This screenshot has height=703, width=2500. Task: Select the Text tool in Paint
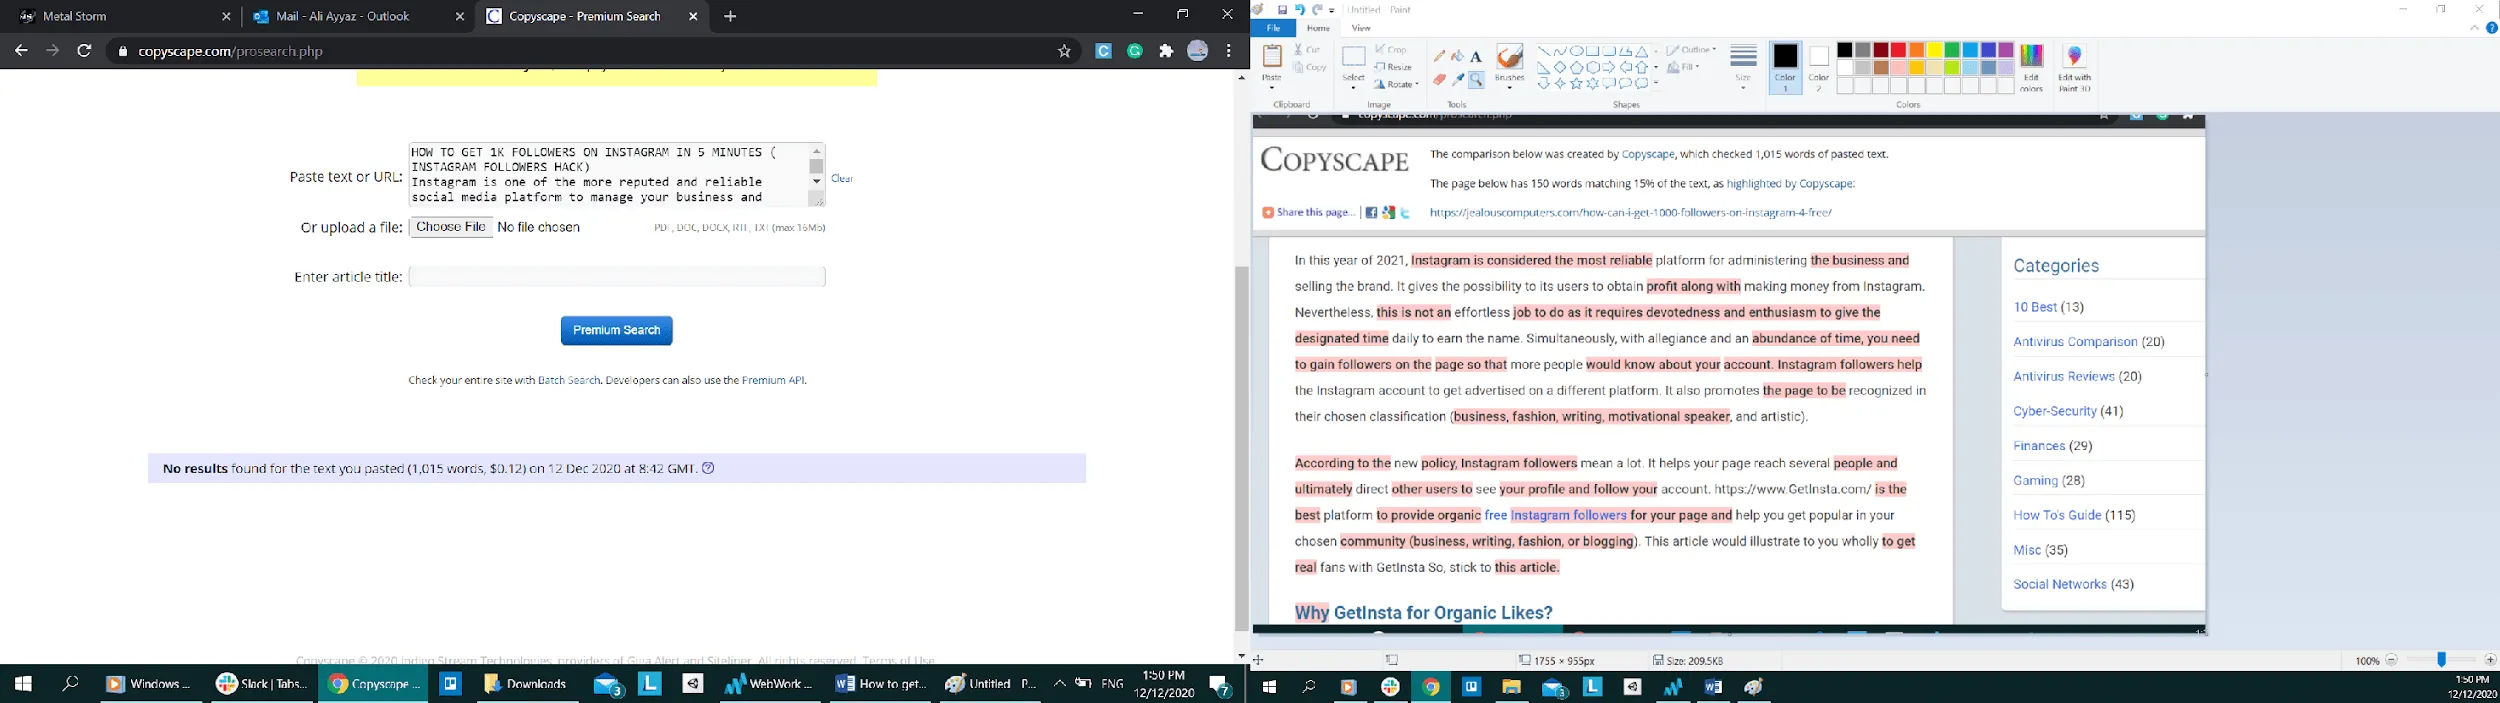(1476, 56)
